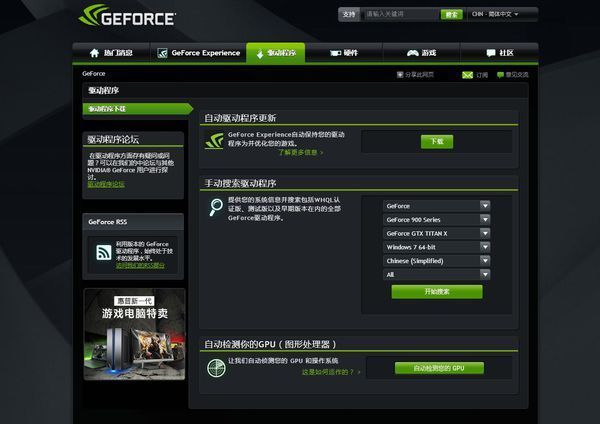Viewport: 600px width, 424px height.
Task: Click the RSS feed icon
Action: click(x=103, y=255)
